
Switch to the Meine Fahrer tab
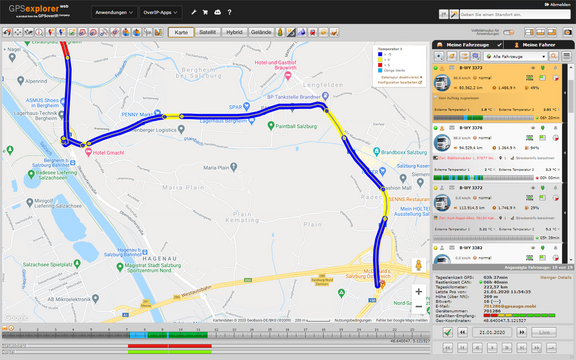pyautogui.click(x=539, y=45)
